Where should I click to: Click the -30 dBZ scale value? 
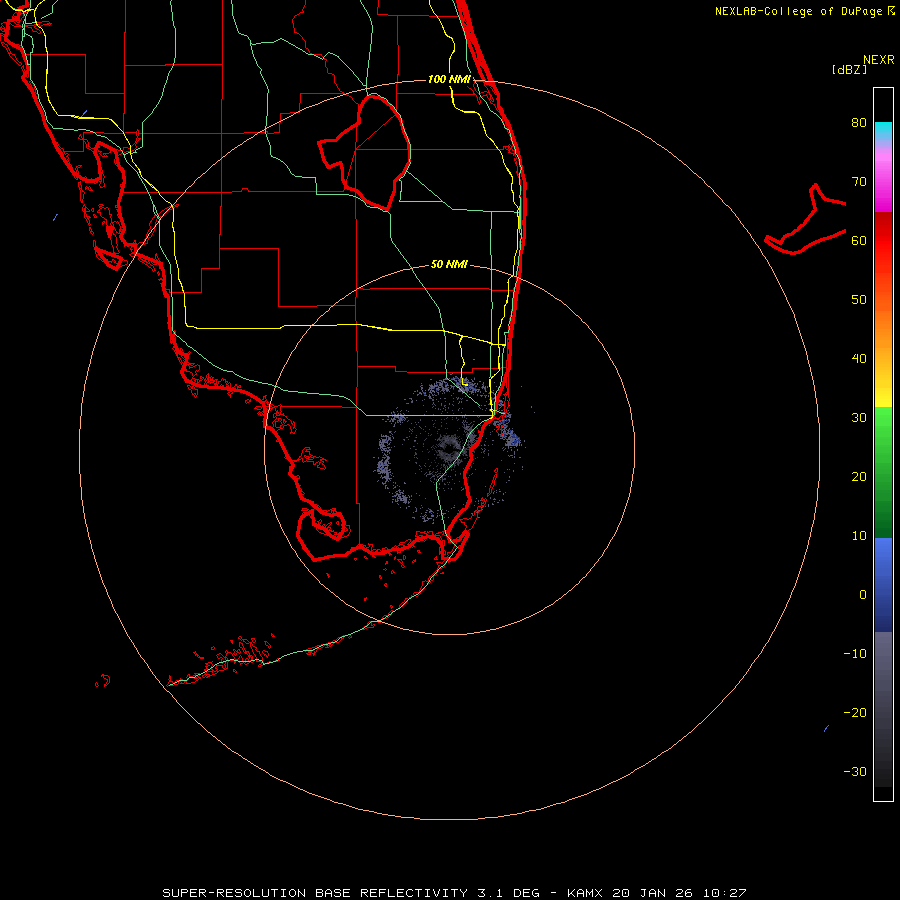click(855, 772)
